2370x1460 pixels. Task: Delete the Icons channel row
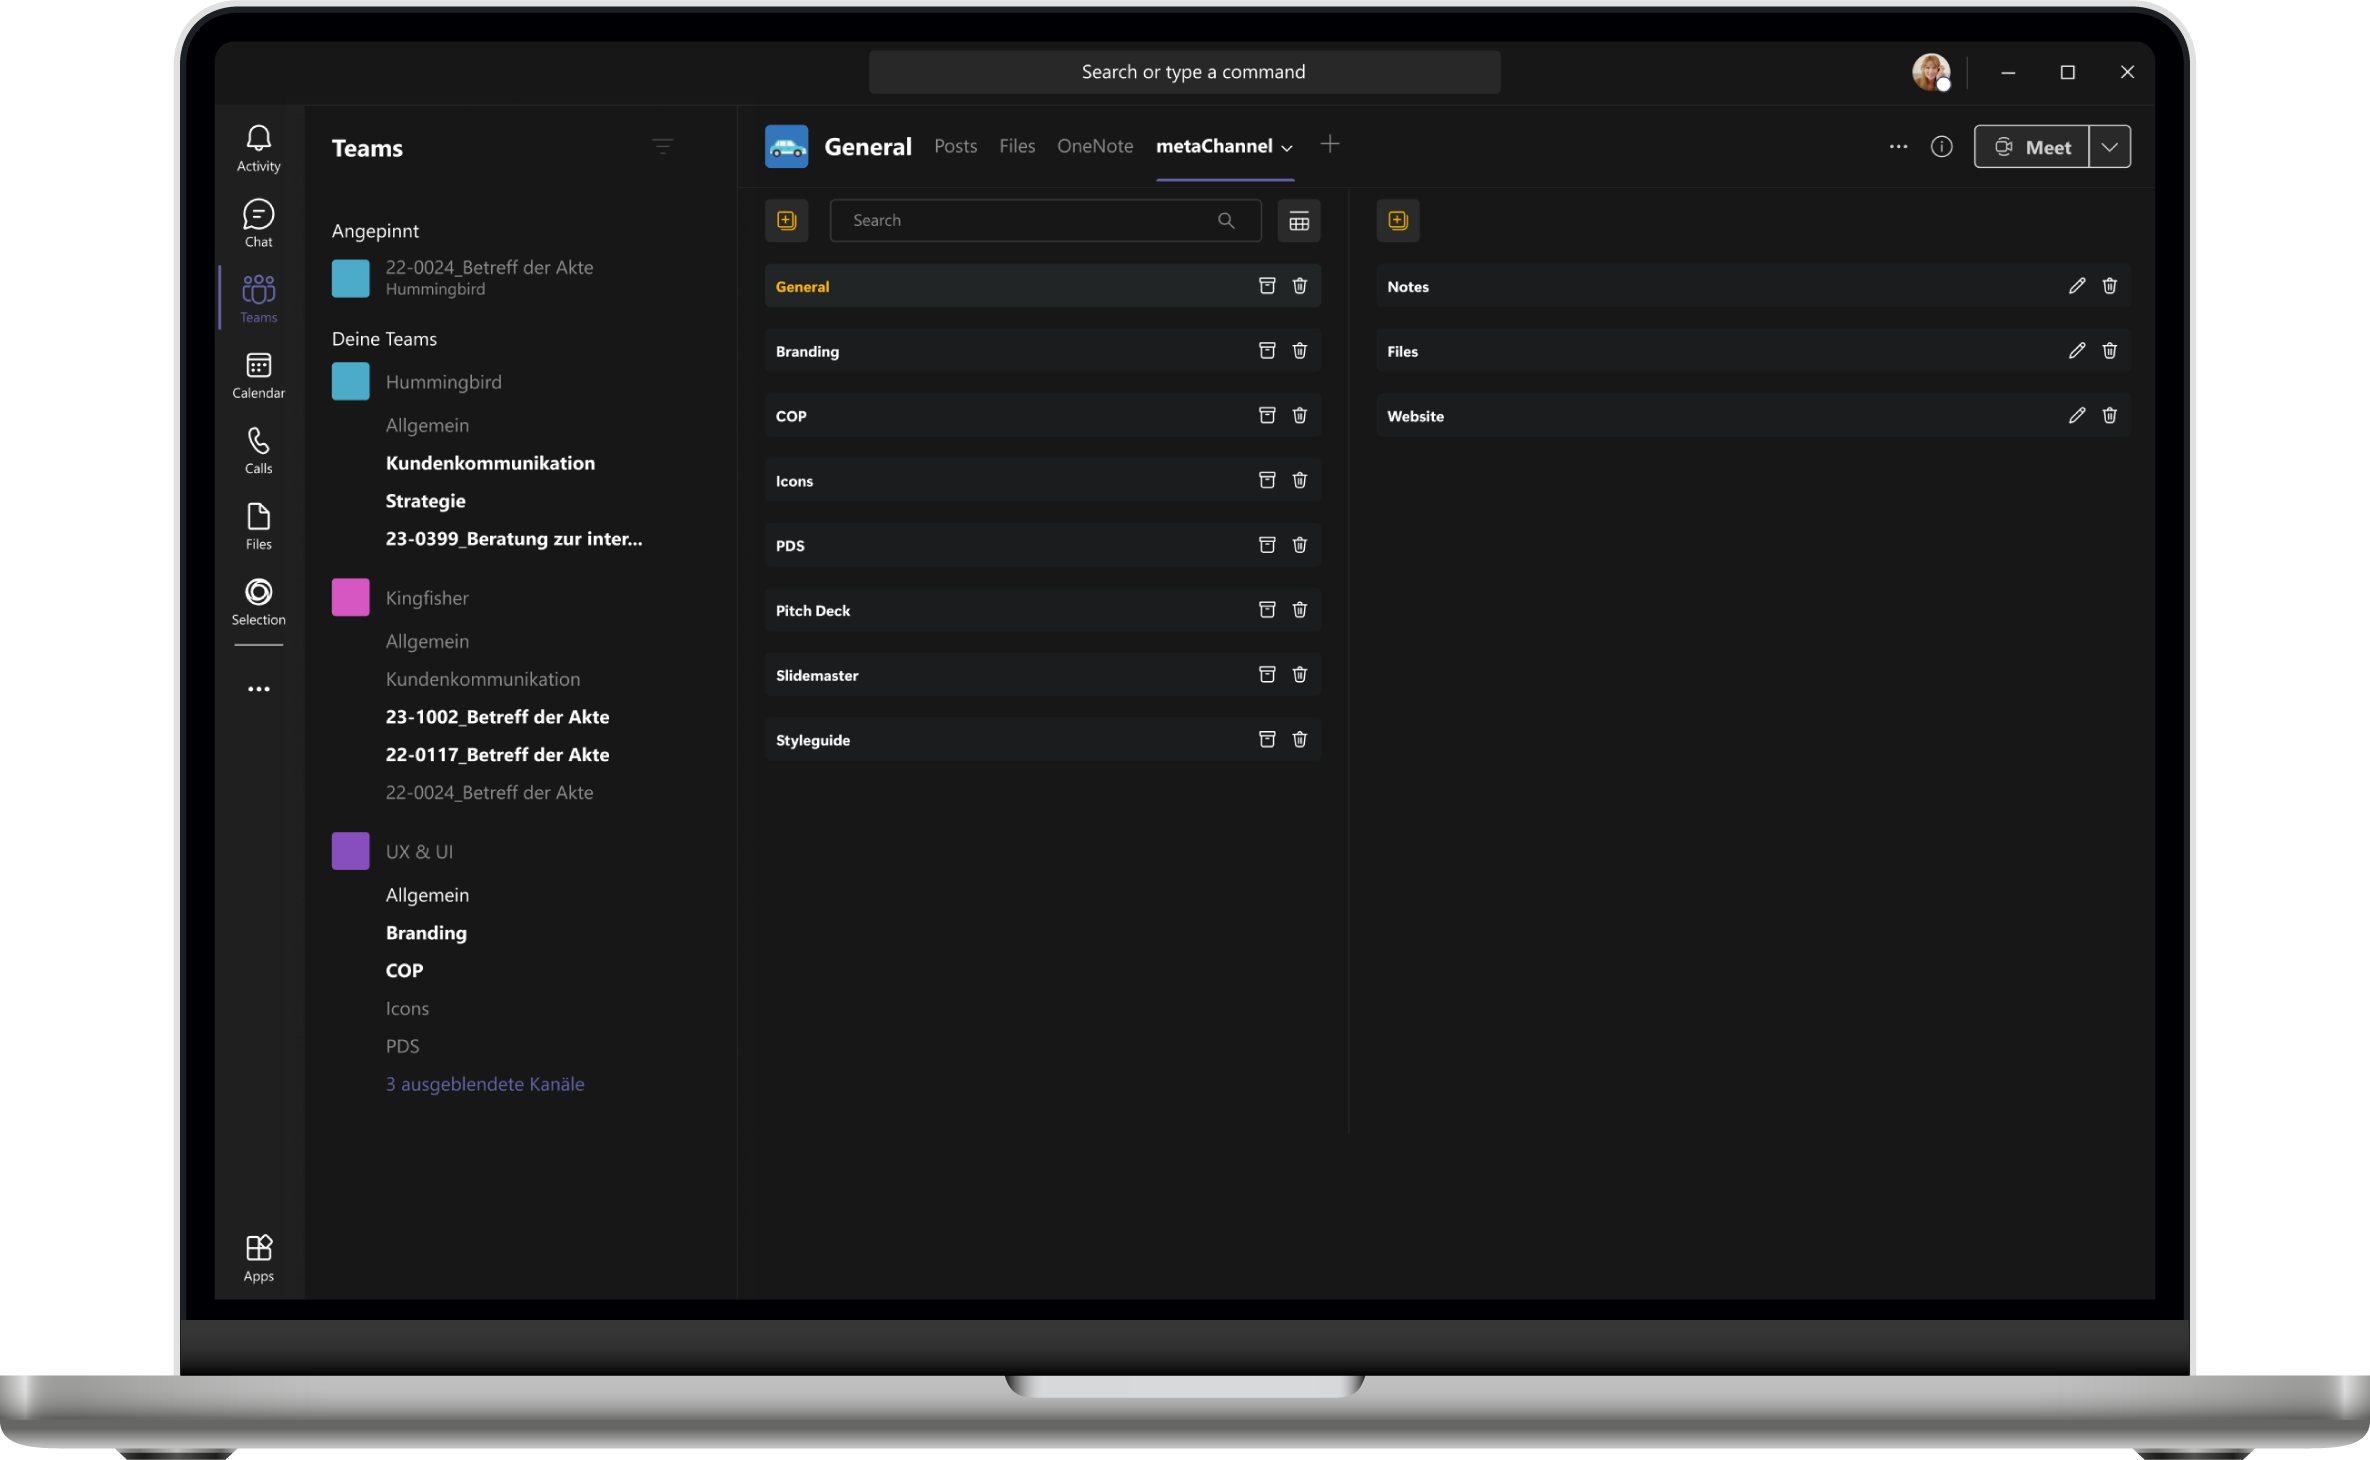tap(1299, 481)
